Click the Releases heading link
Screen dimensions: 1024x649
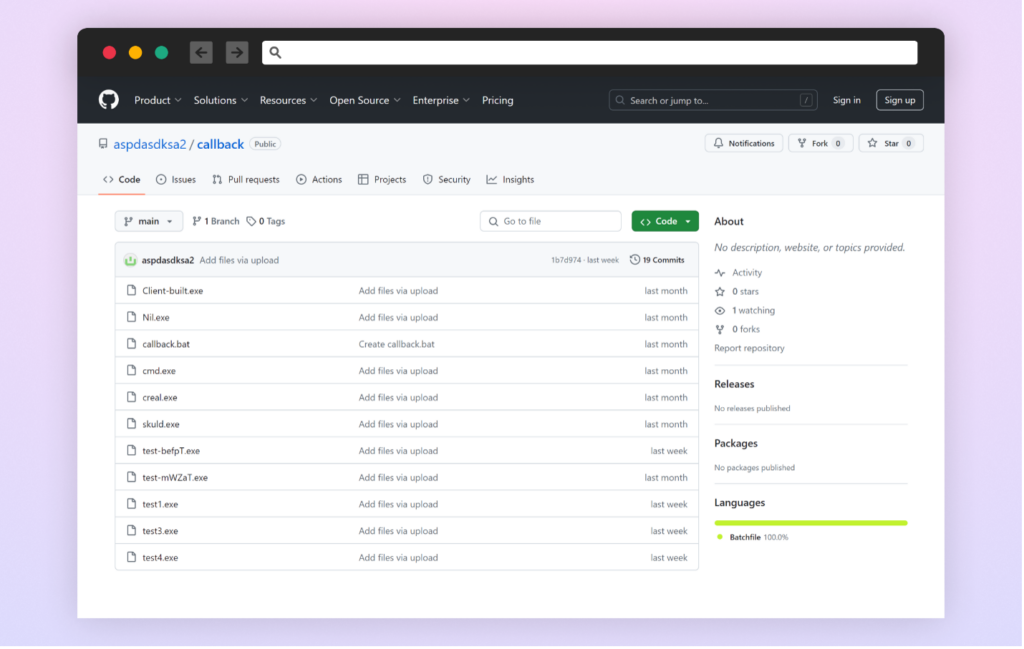click(734, 385)
